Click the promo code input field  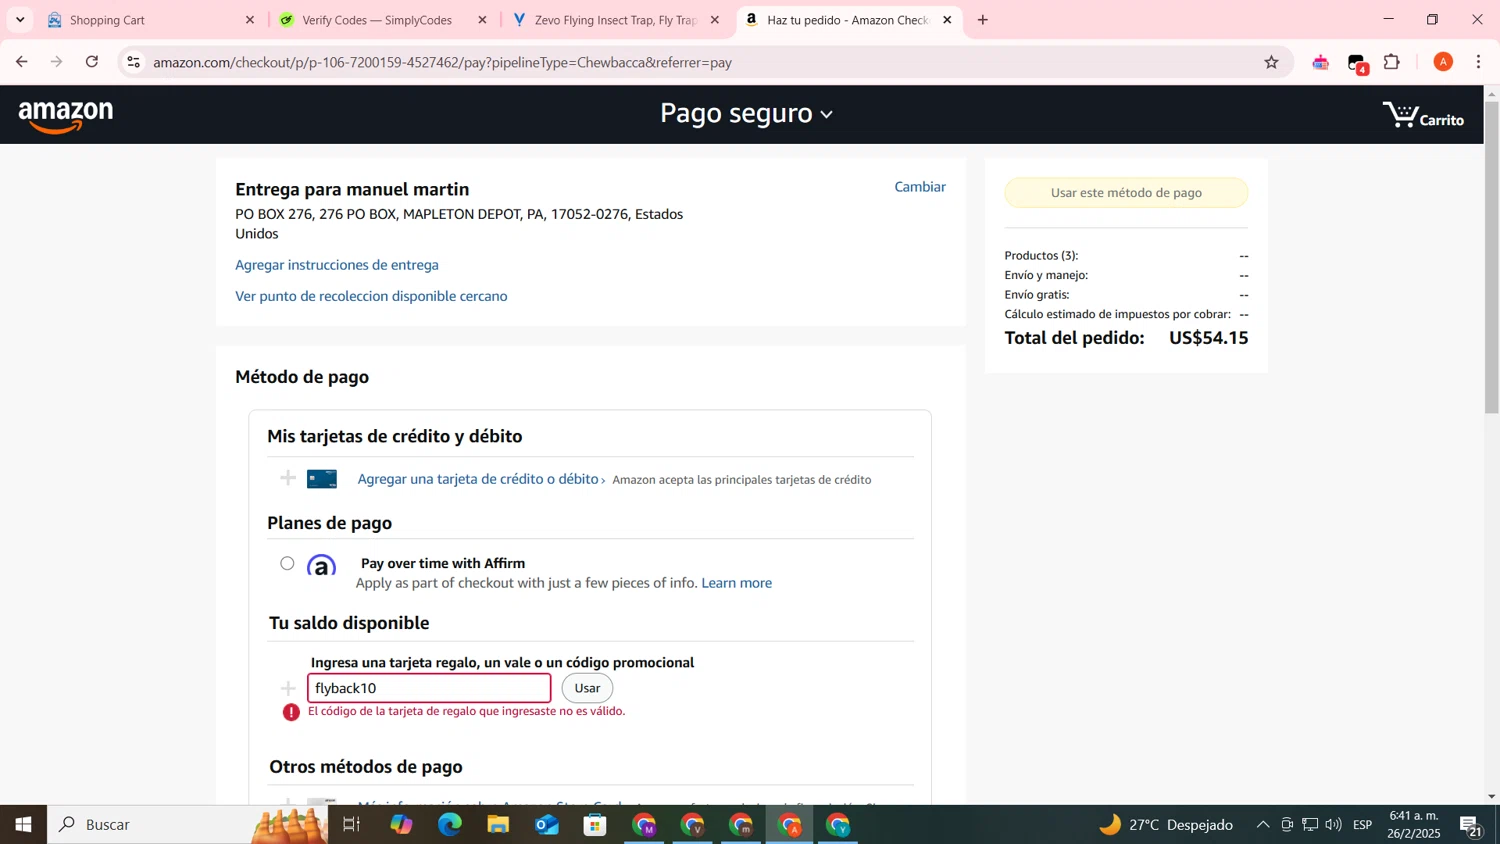[x=429, y=688]
